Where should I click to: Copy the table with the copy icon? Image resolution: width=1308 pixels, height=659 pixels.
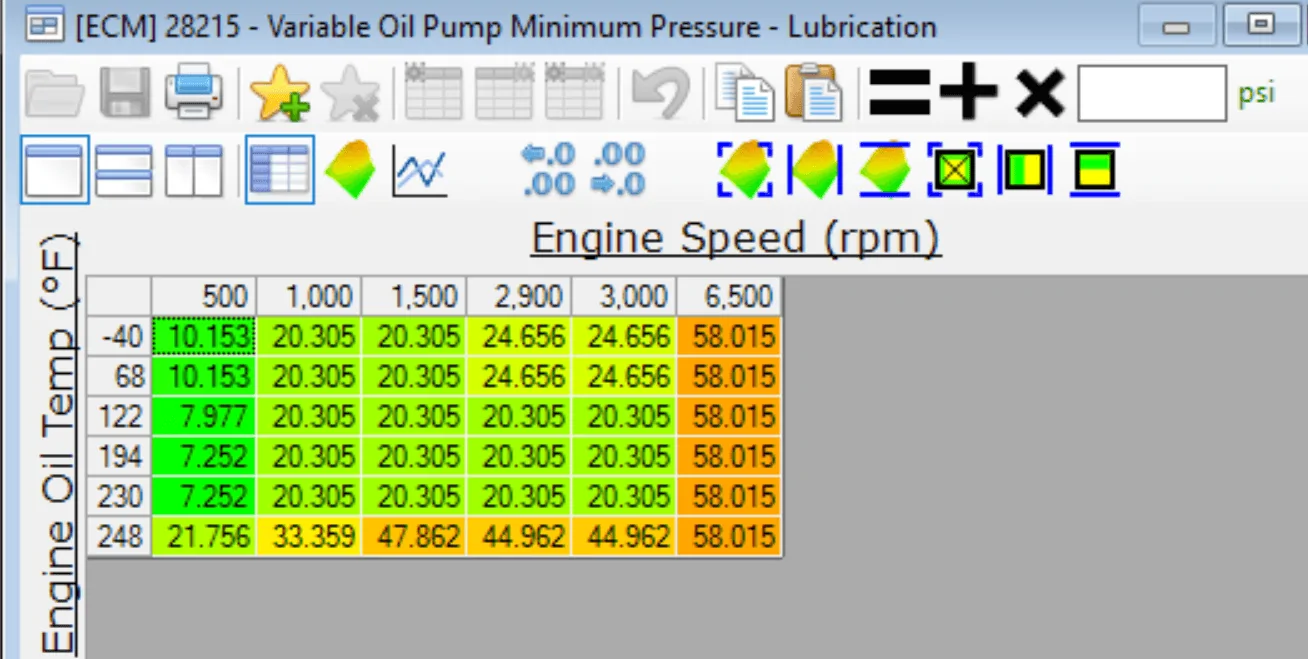click(x=746, y=93)
